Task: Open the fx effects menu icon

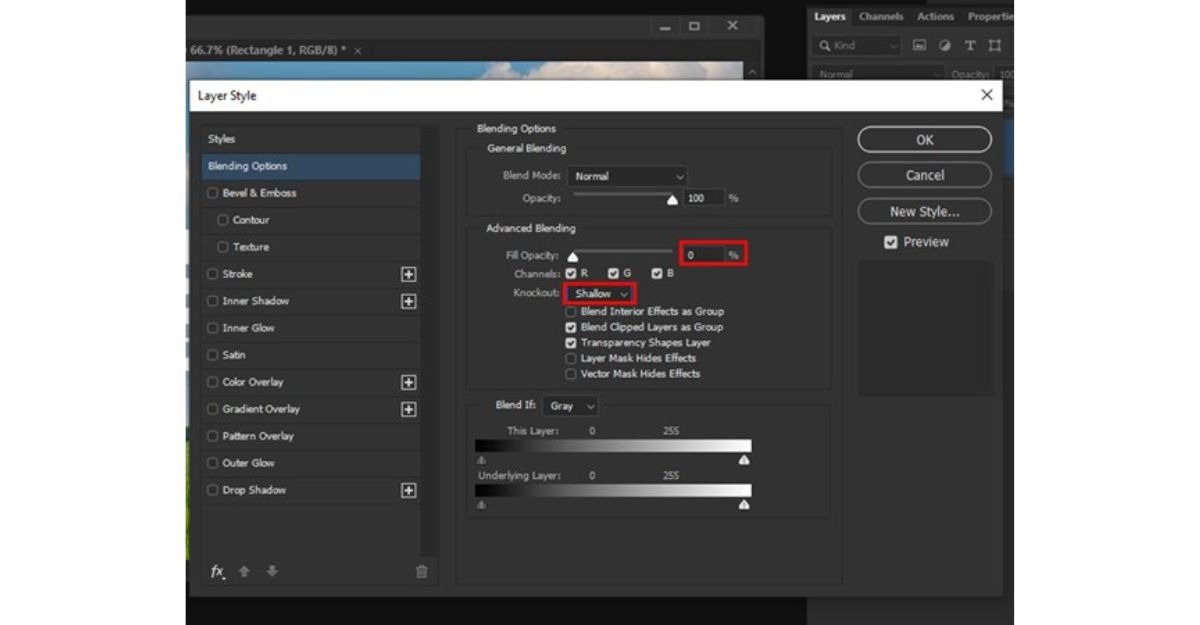Action: pyautogui.click(x=218, y=571)
